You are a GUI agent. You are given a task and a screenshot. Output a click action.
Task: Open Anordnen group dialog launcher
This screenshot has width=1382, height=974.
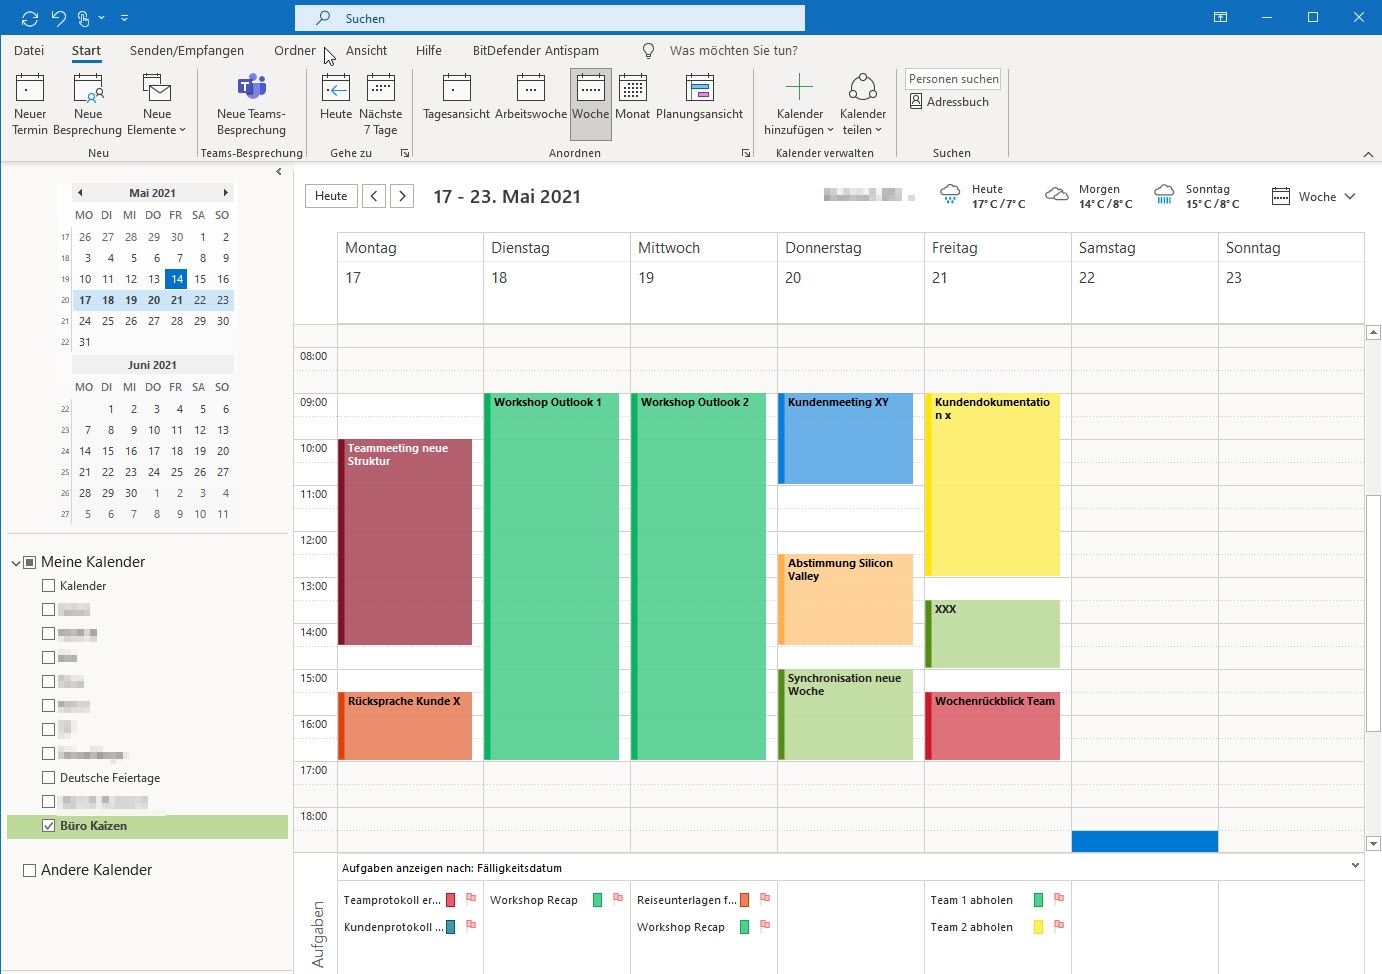point(746,153)
